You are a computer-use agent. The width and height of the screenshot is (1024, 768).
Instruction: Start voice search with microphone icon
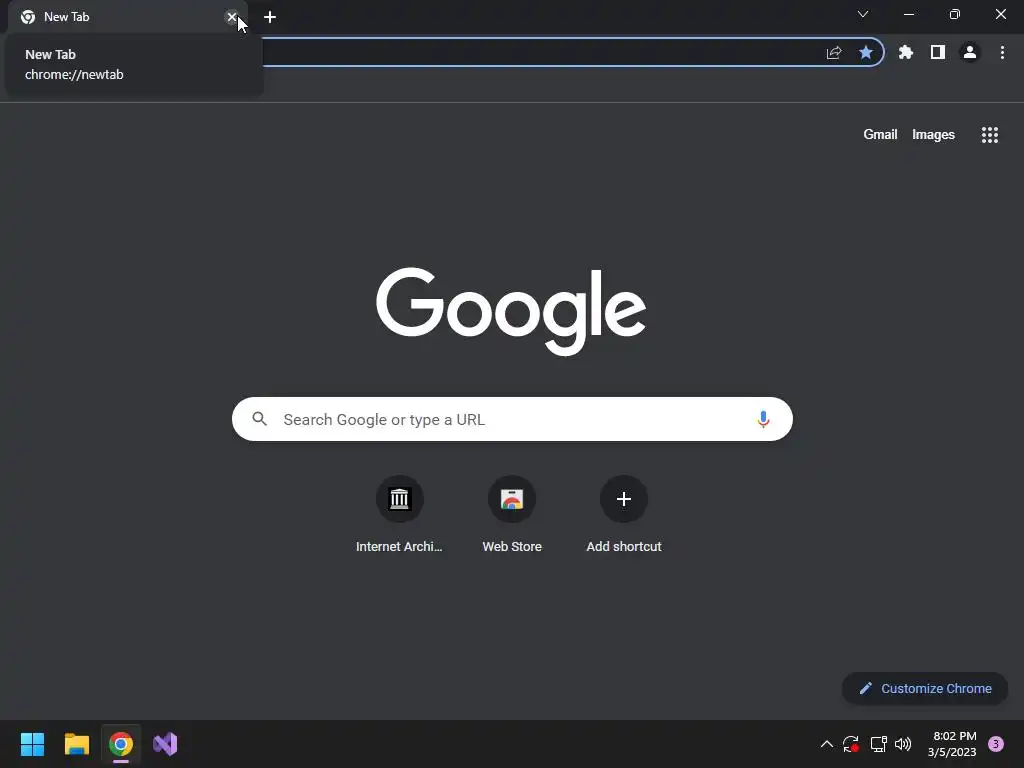[x=763, y=419]
